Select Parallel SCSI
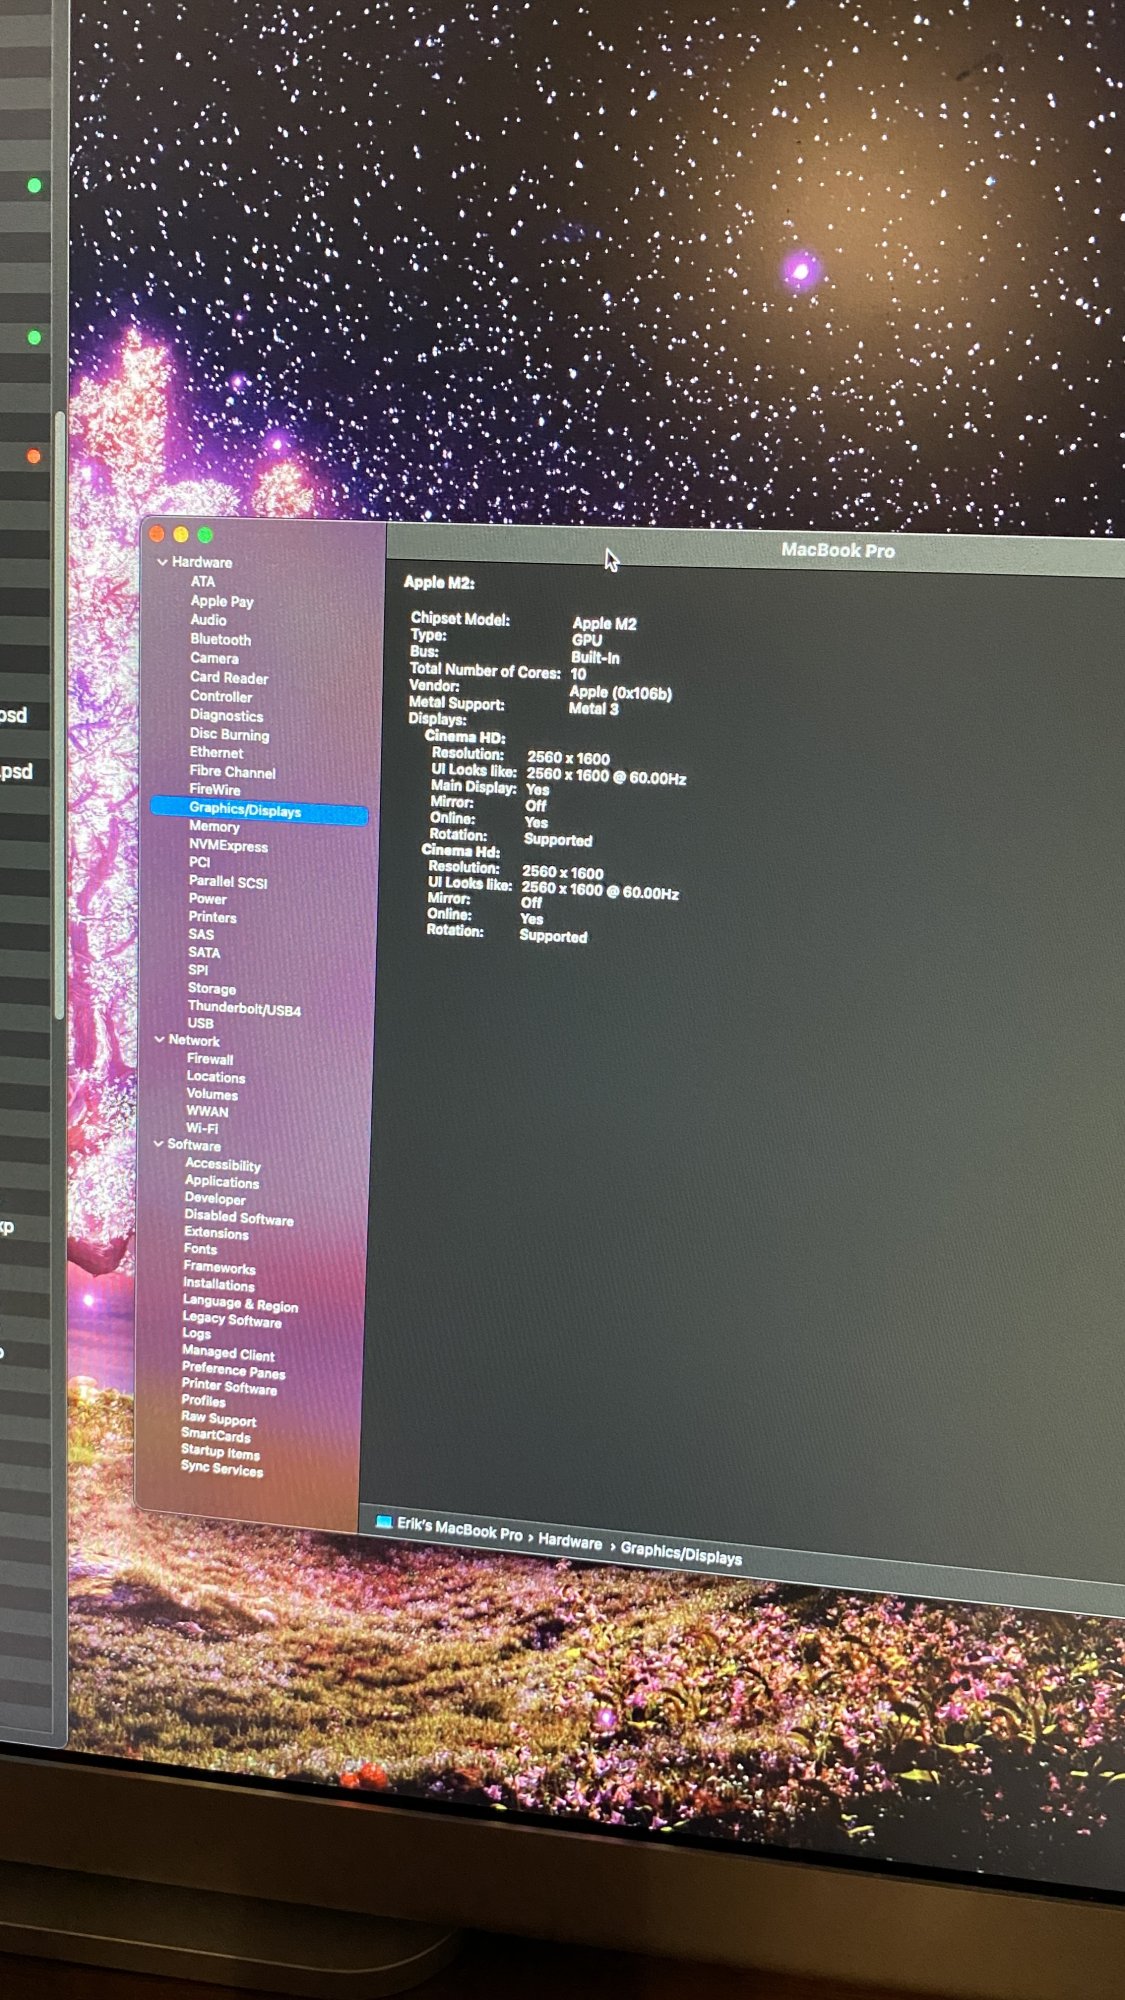 (x=228, y=882)
